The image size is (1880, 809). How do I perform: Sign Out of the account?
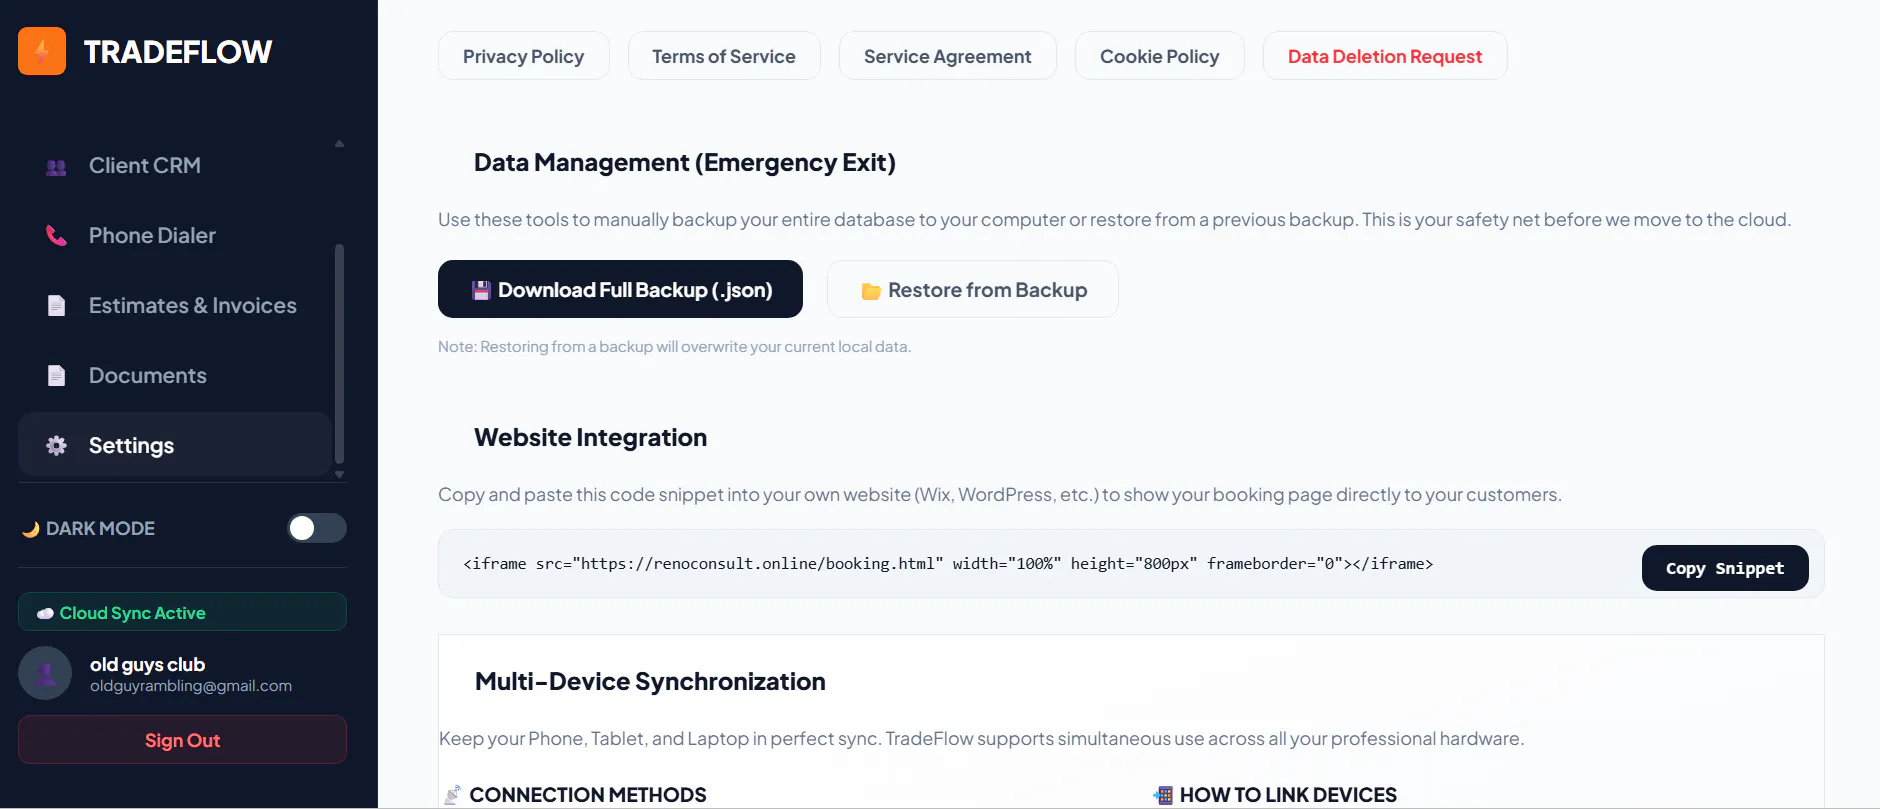coord(182,740)
